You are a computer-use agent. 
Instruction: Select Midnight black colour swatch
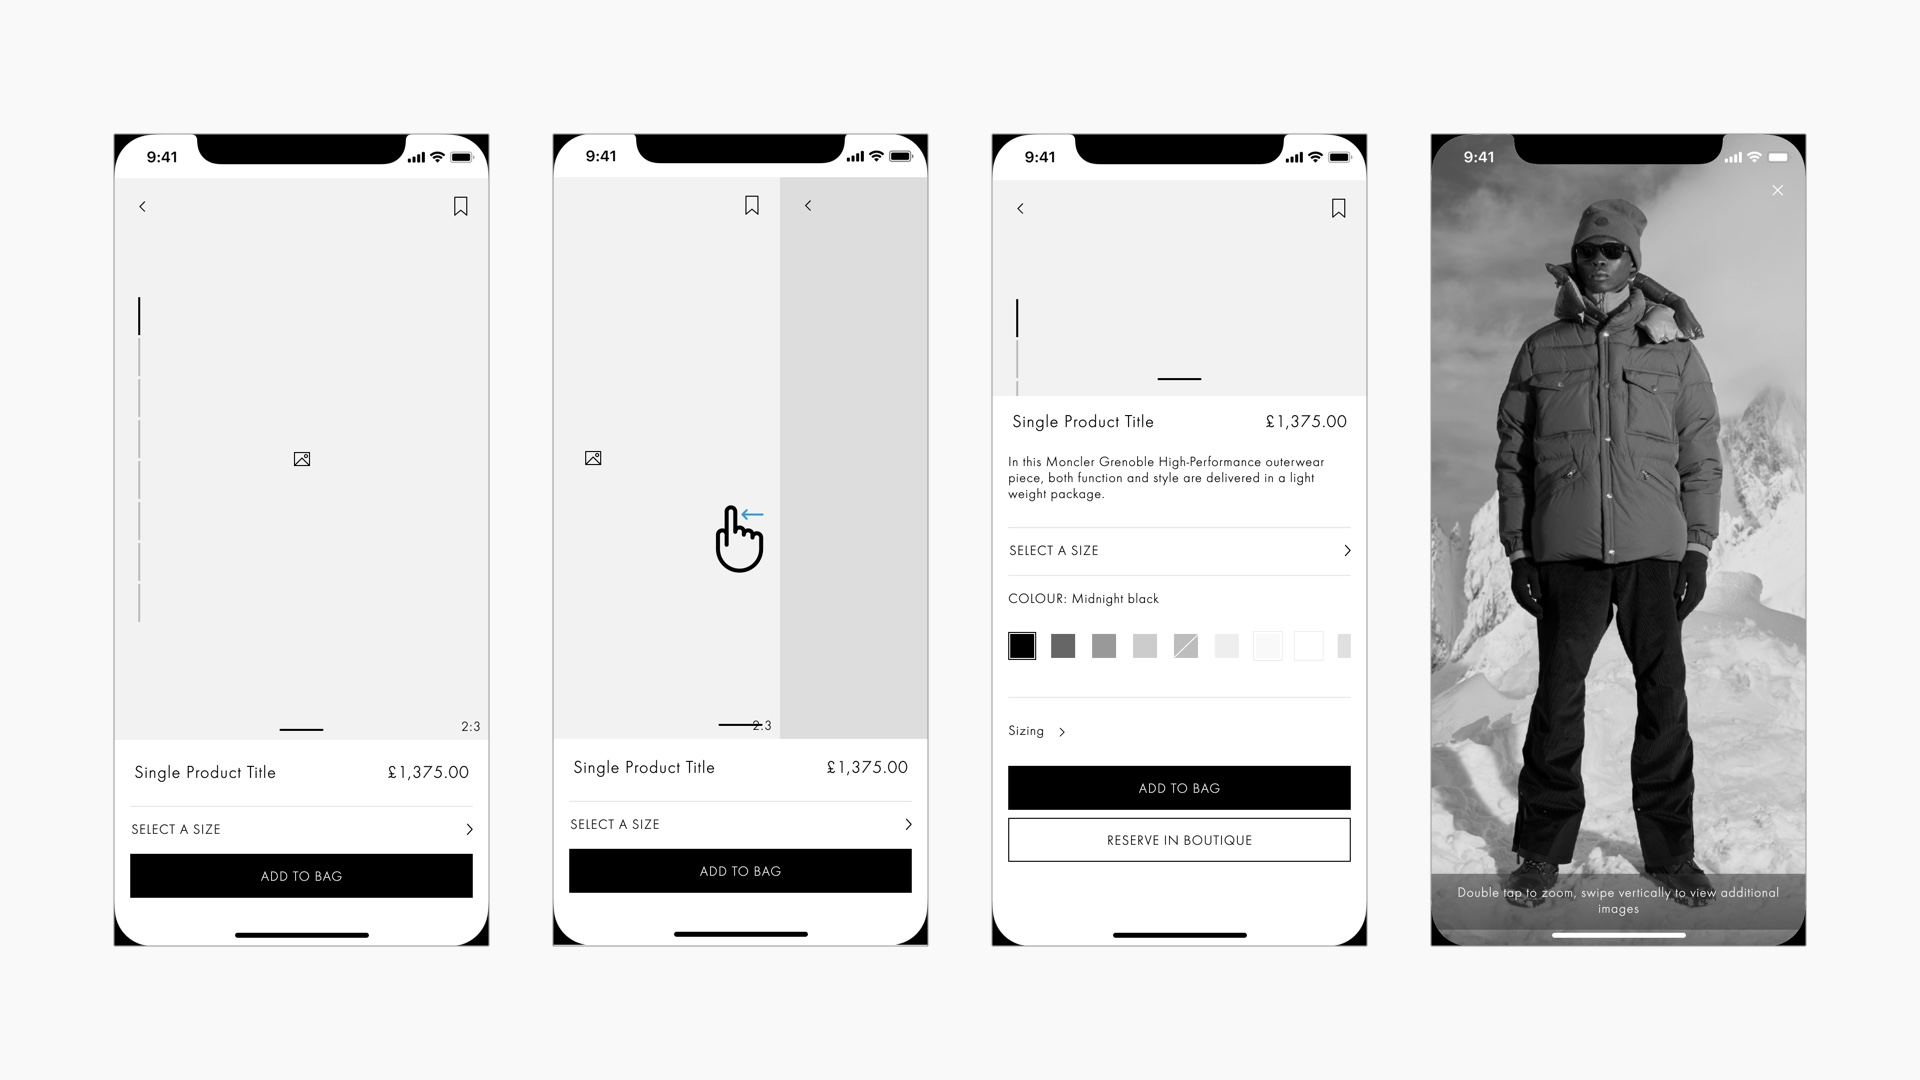pos(1022,646)
